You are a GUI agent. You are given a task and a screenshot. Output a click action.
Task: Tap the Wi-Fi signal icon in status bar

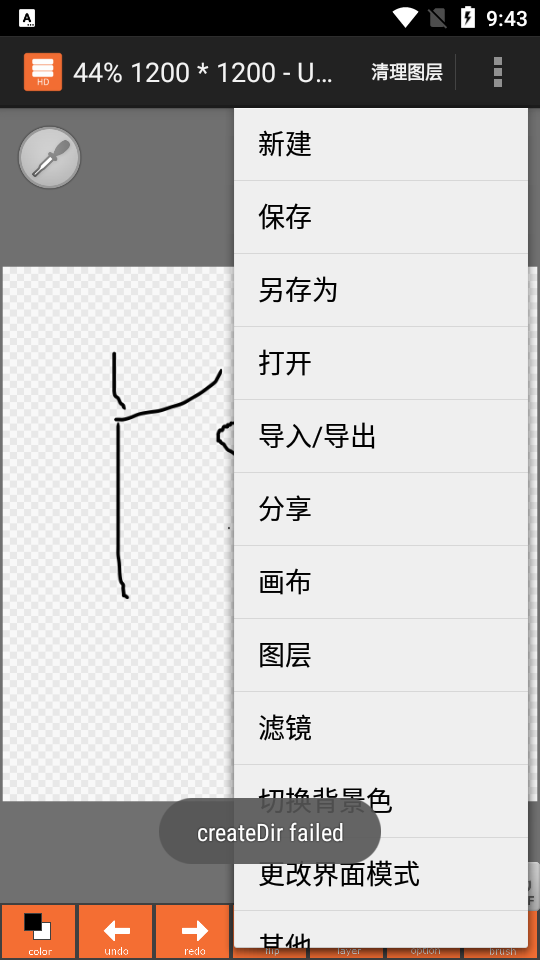click(405, 18)
